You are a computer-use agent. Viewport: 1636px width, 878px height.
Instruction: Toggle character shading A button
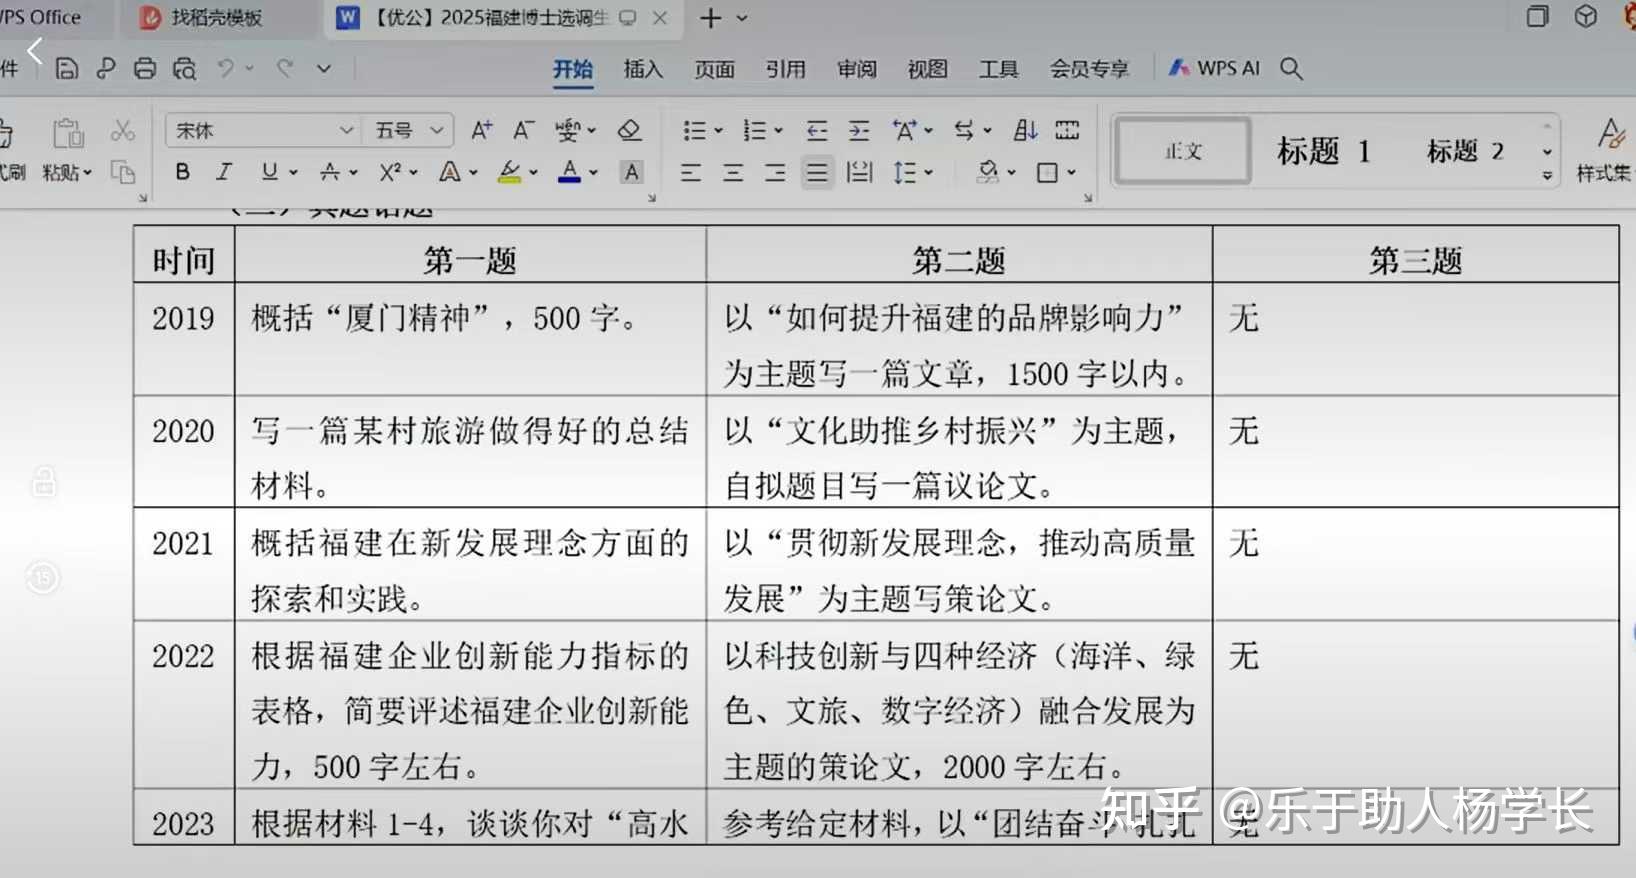pyautogui.click(x=632, y=172)
